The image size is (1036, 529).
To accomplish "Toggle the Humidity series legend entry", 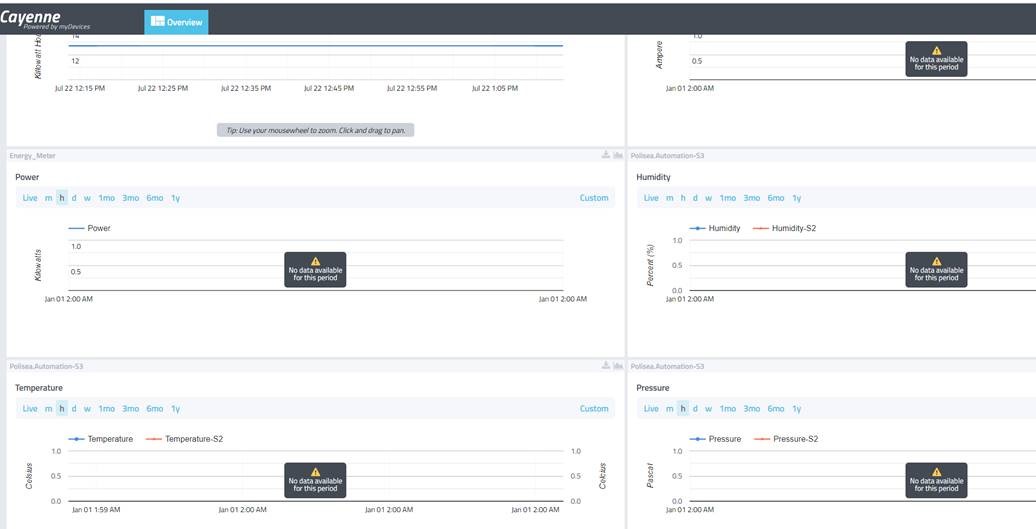I will tap(715, 228).
